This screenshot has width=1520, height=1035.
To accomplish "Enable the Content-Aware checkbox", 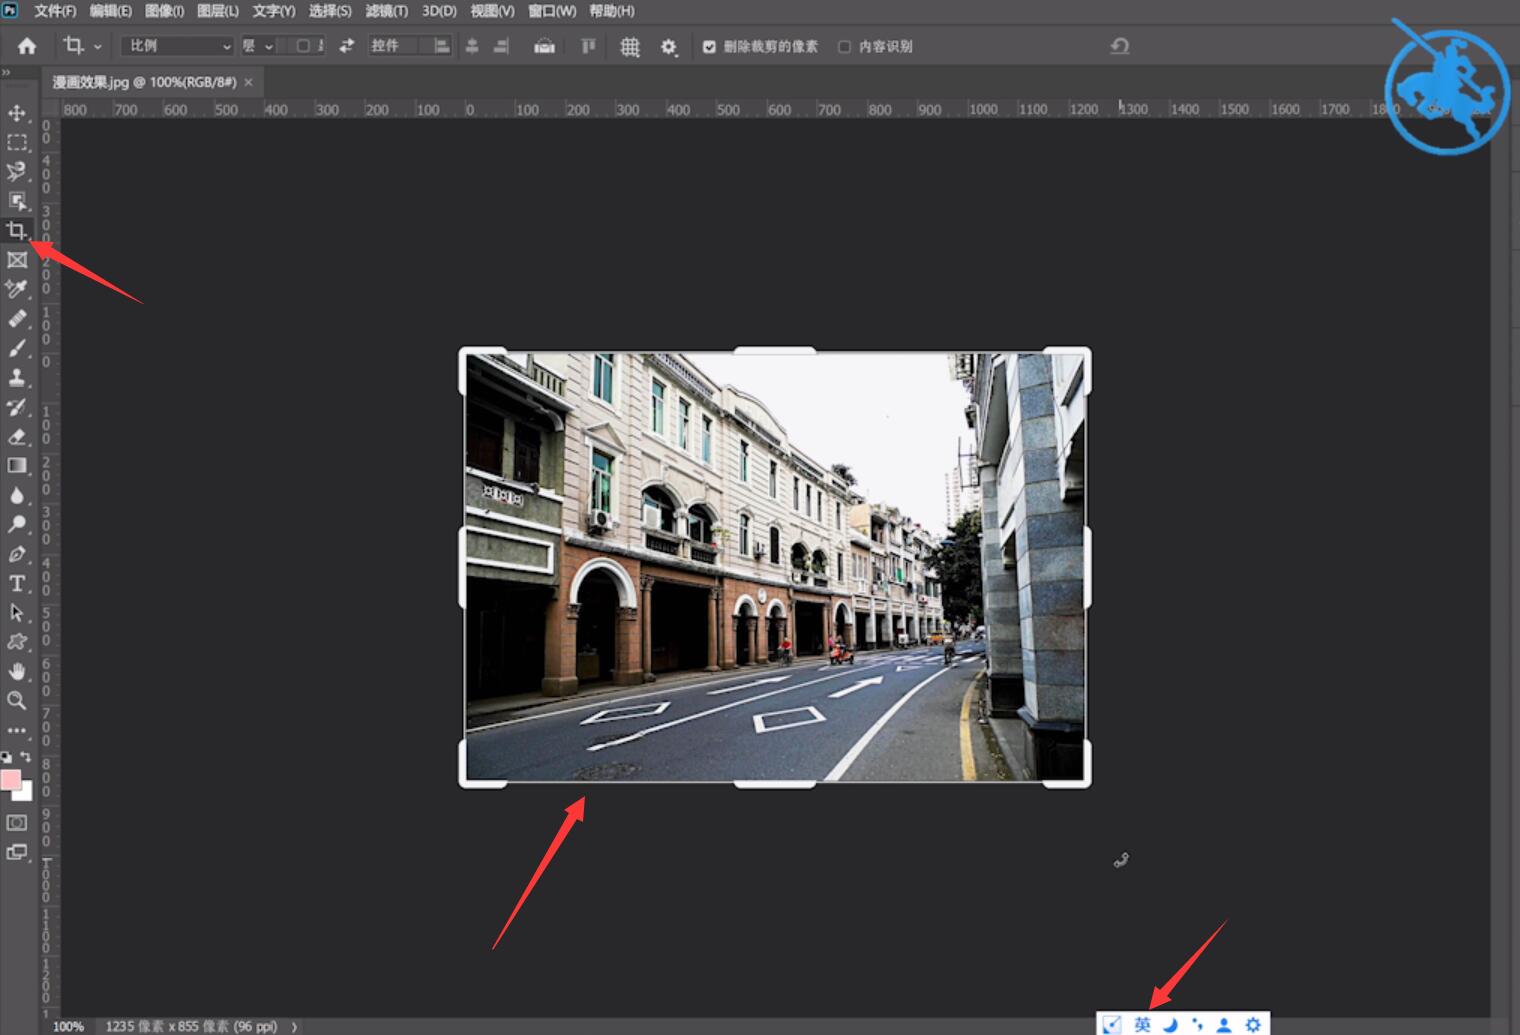I will point(845,47).
